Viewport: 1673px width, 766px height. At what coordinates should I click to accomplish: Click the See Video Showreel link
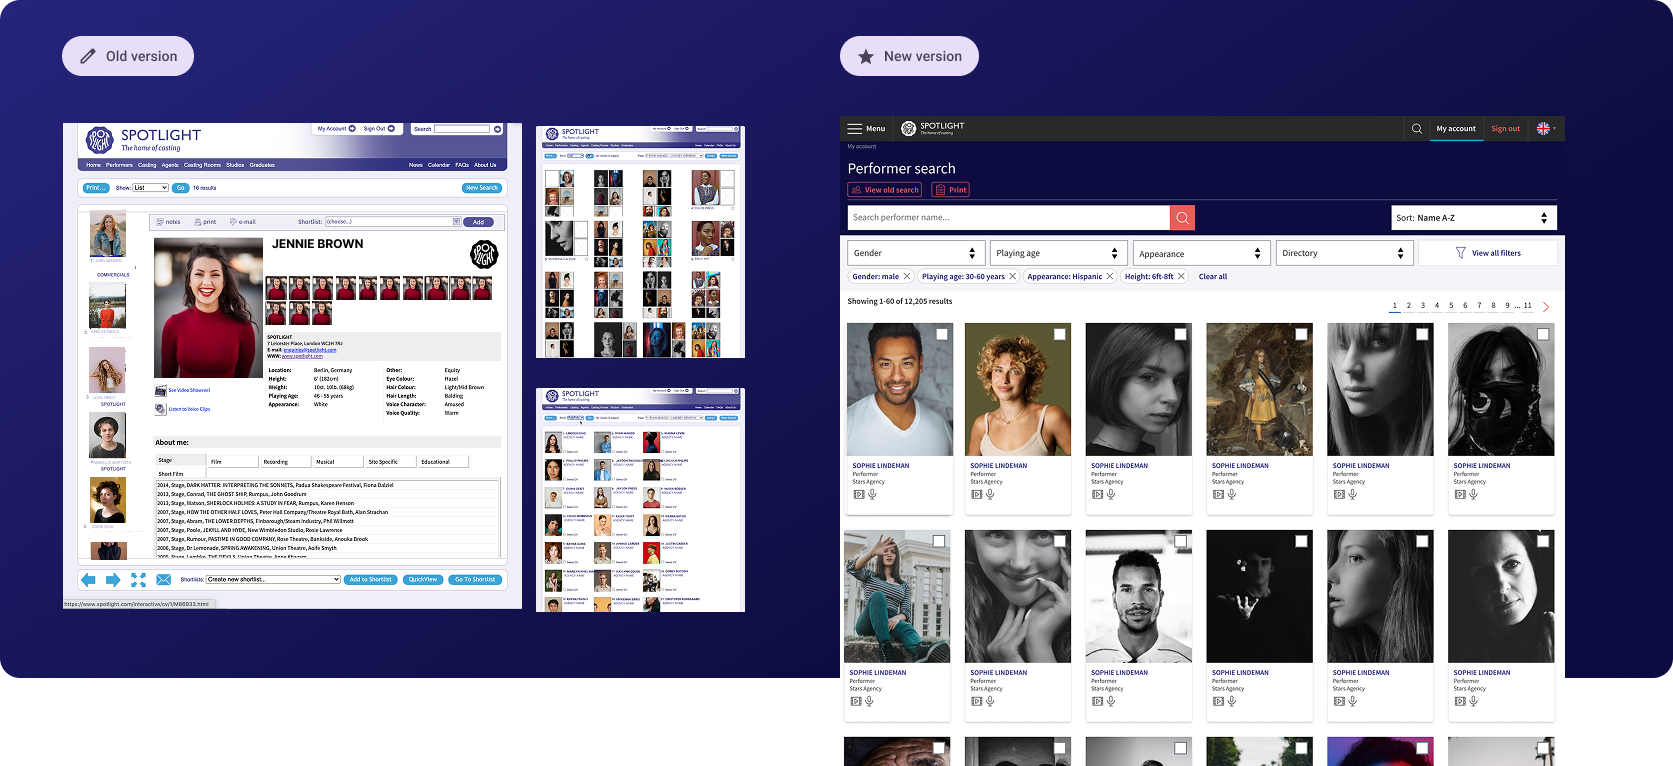189,390
